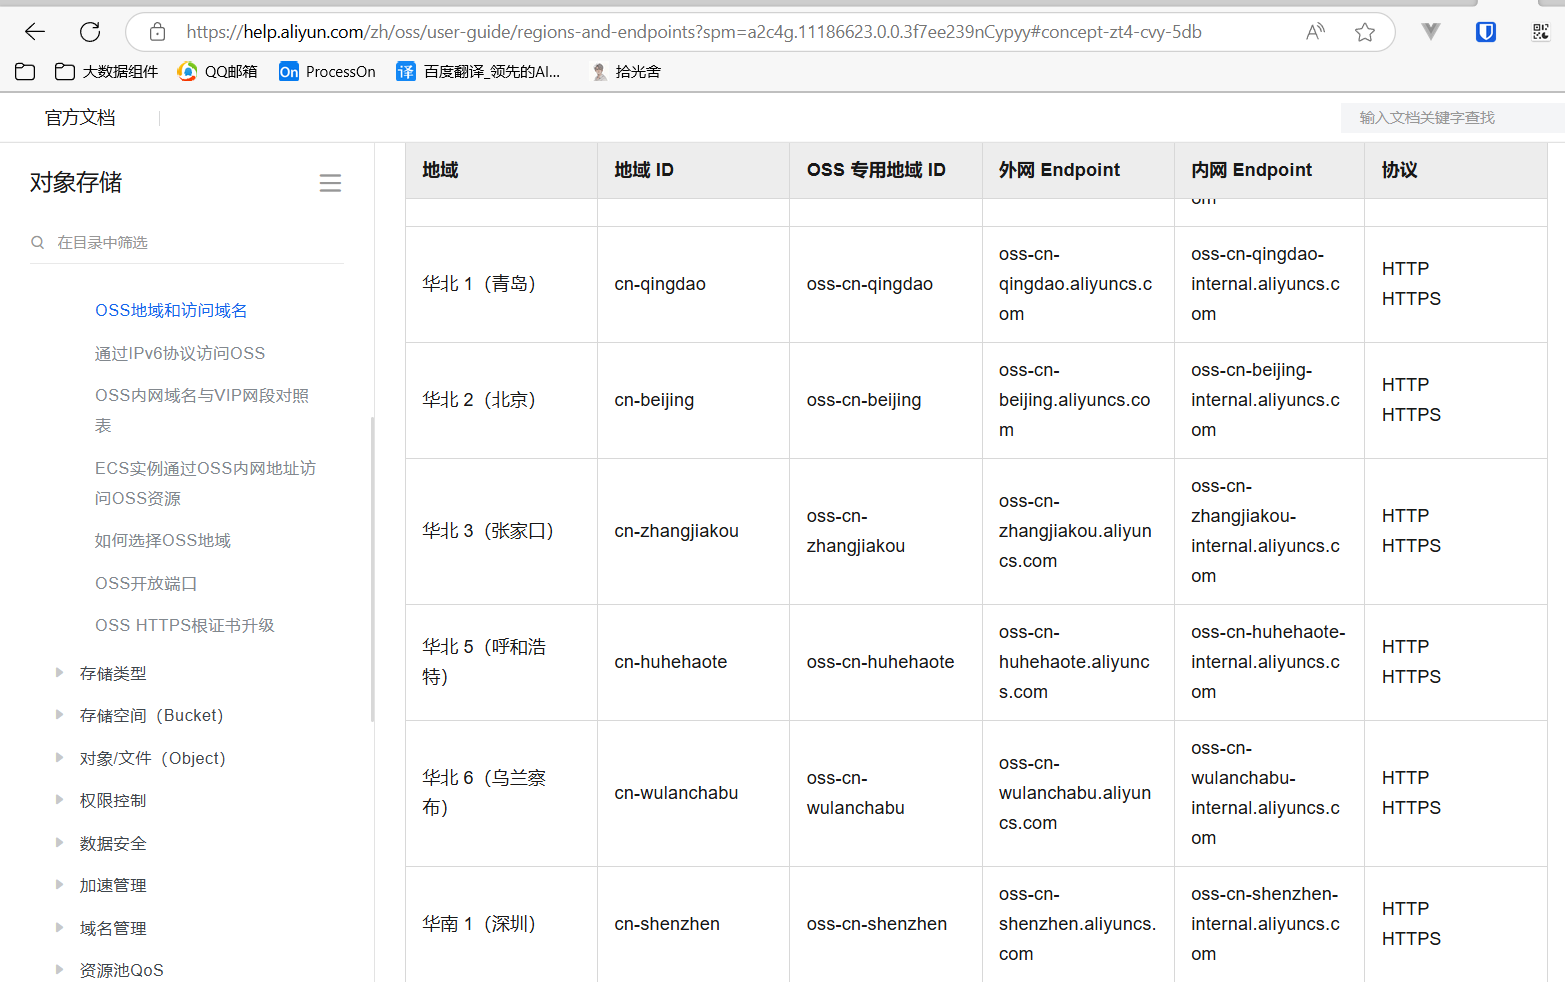The image size is (1565, 982).
Task: Open the ProcessOn bookmark
Action: click(x=328, y=72)
